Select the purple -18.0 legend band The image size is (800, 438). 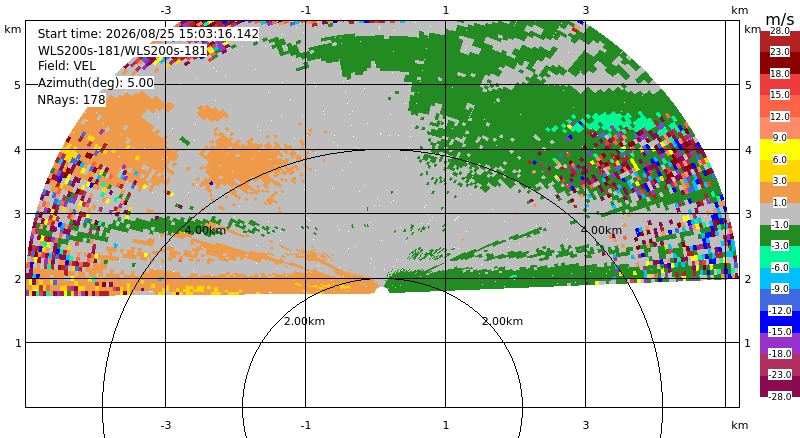[780, 343]
